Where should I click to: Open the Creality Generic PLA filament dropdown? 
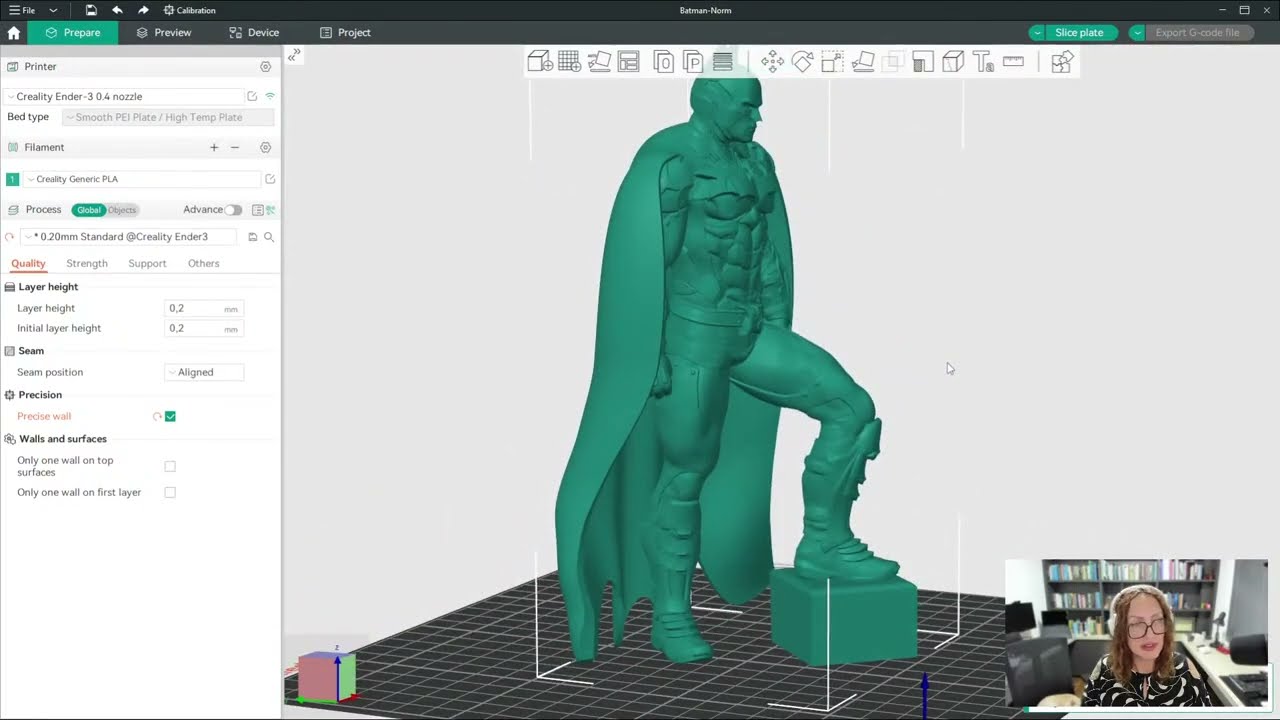tap(142, 179)
